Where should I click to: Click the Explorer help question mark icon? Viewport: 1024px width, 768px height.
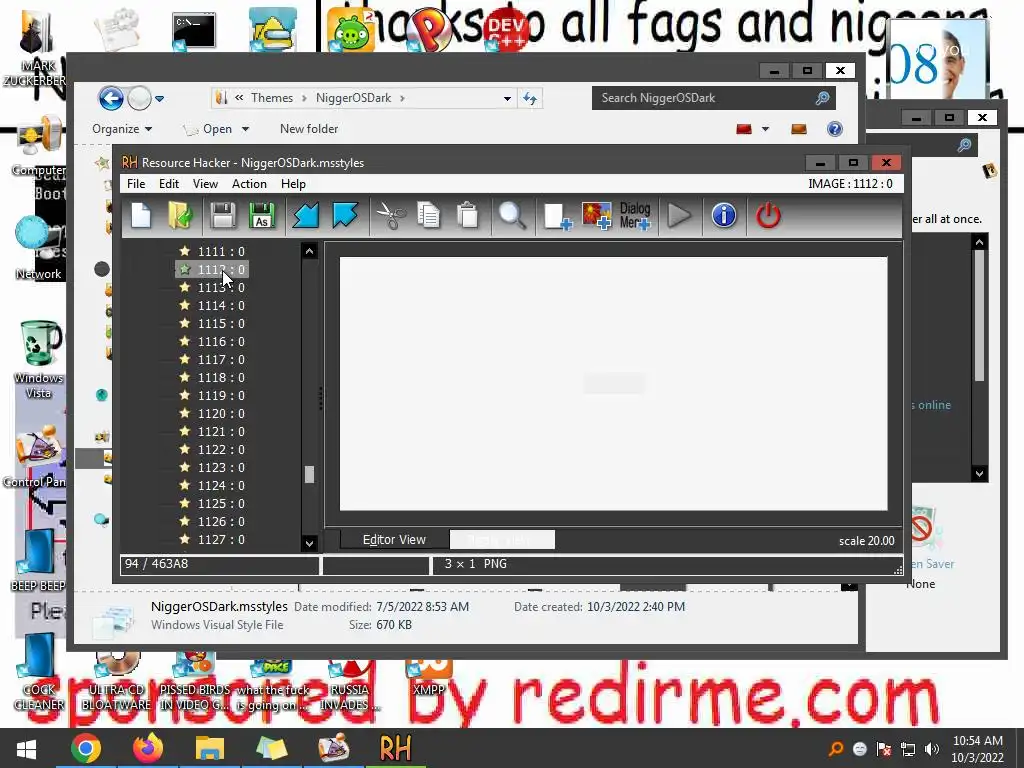[x=835, y=129]
